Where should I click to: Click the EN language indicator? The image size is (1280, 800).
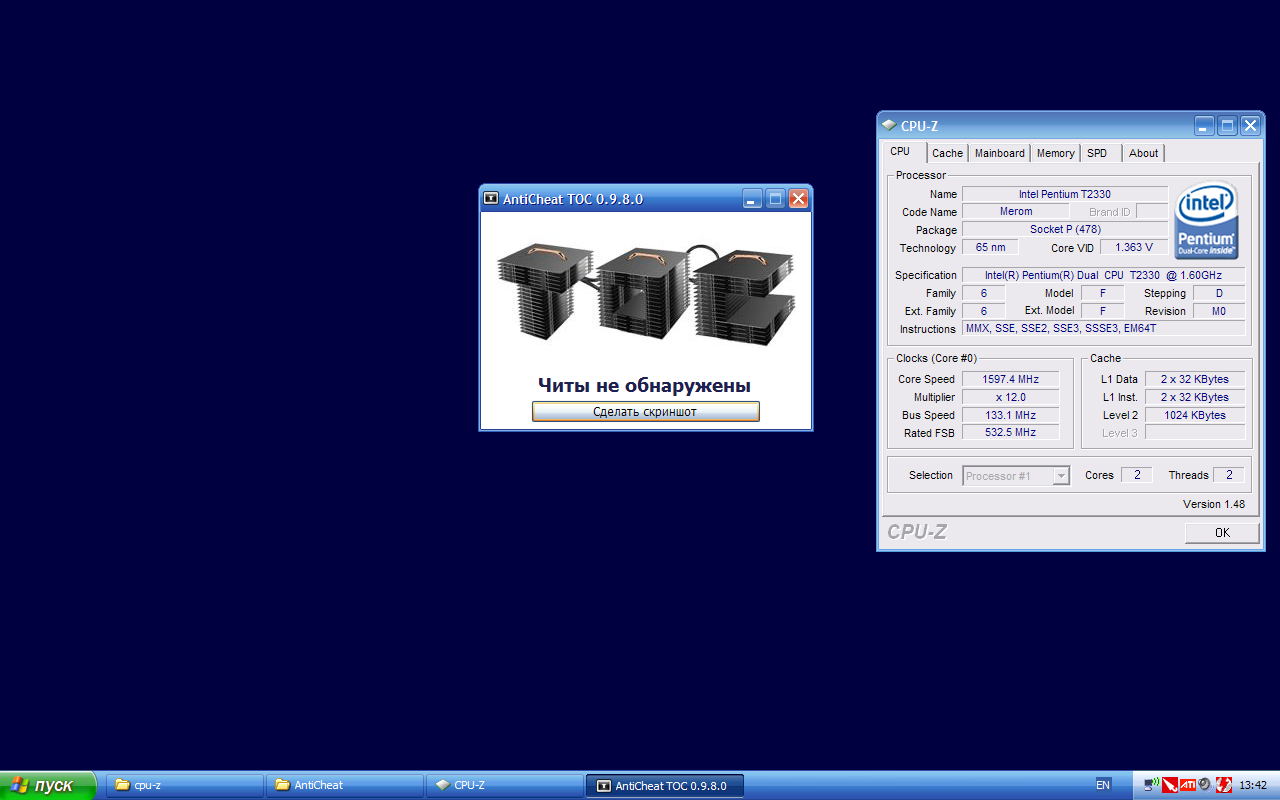coord(1103,785)
